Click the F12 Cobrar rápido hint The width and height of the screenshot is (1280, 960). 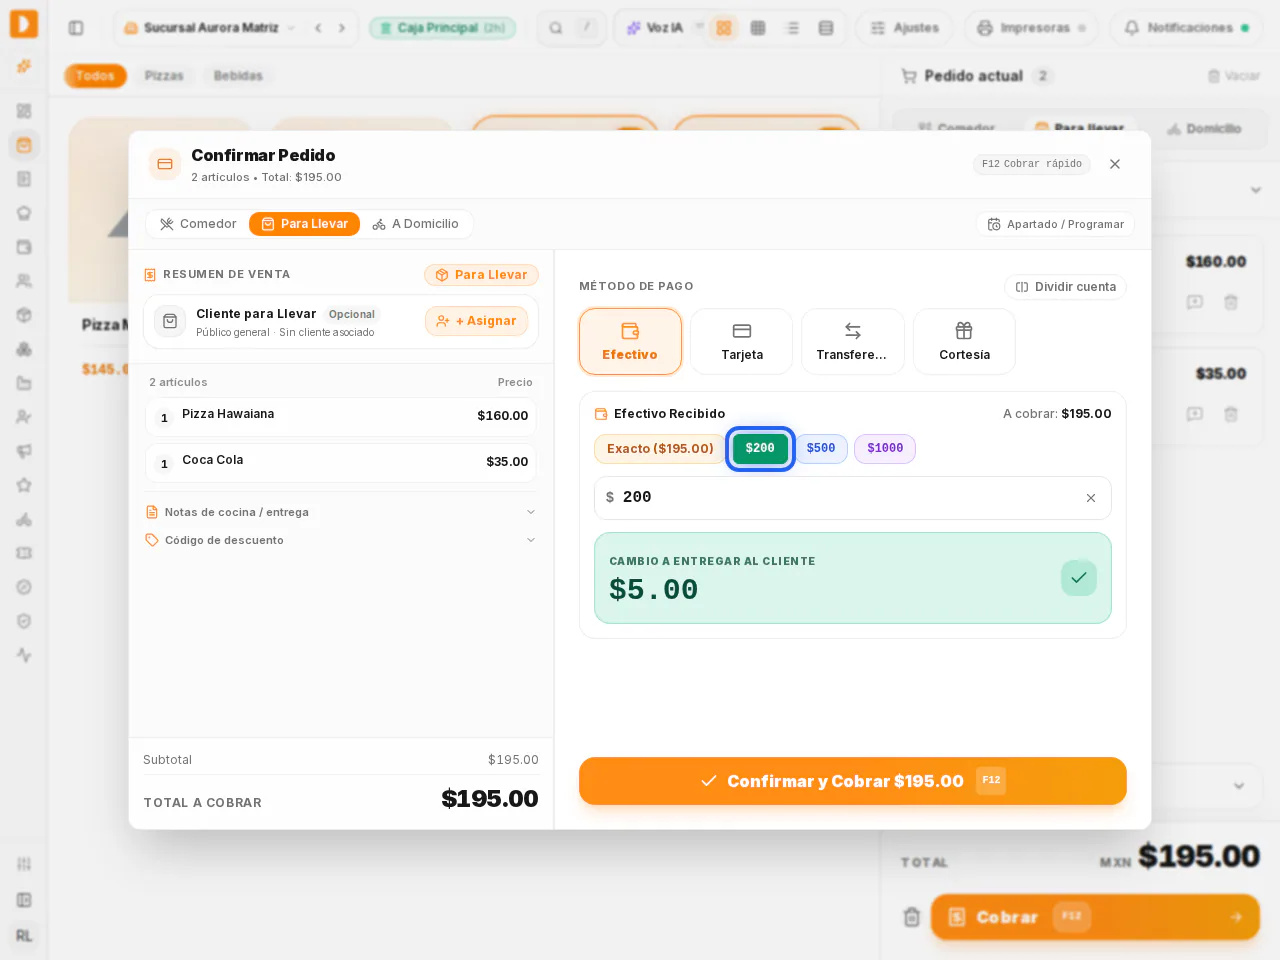tap(1032, 164)
